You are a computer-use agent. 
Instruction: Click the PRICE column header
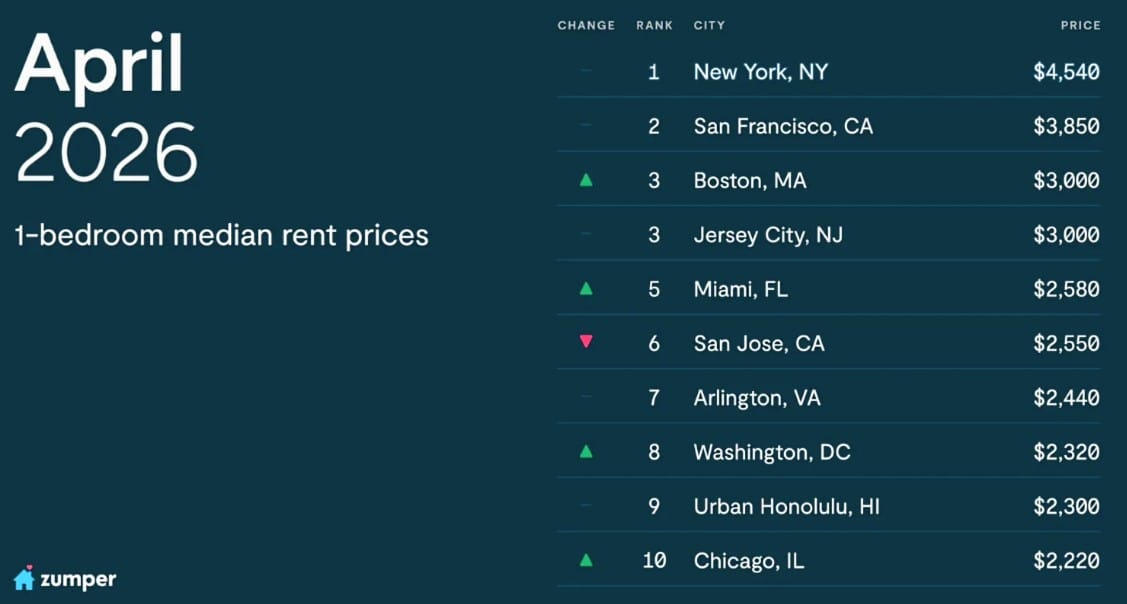[1080, 25]
